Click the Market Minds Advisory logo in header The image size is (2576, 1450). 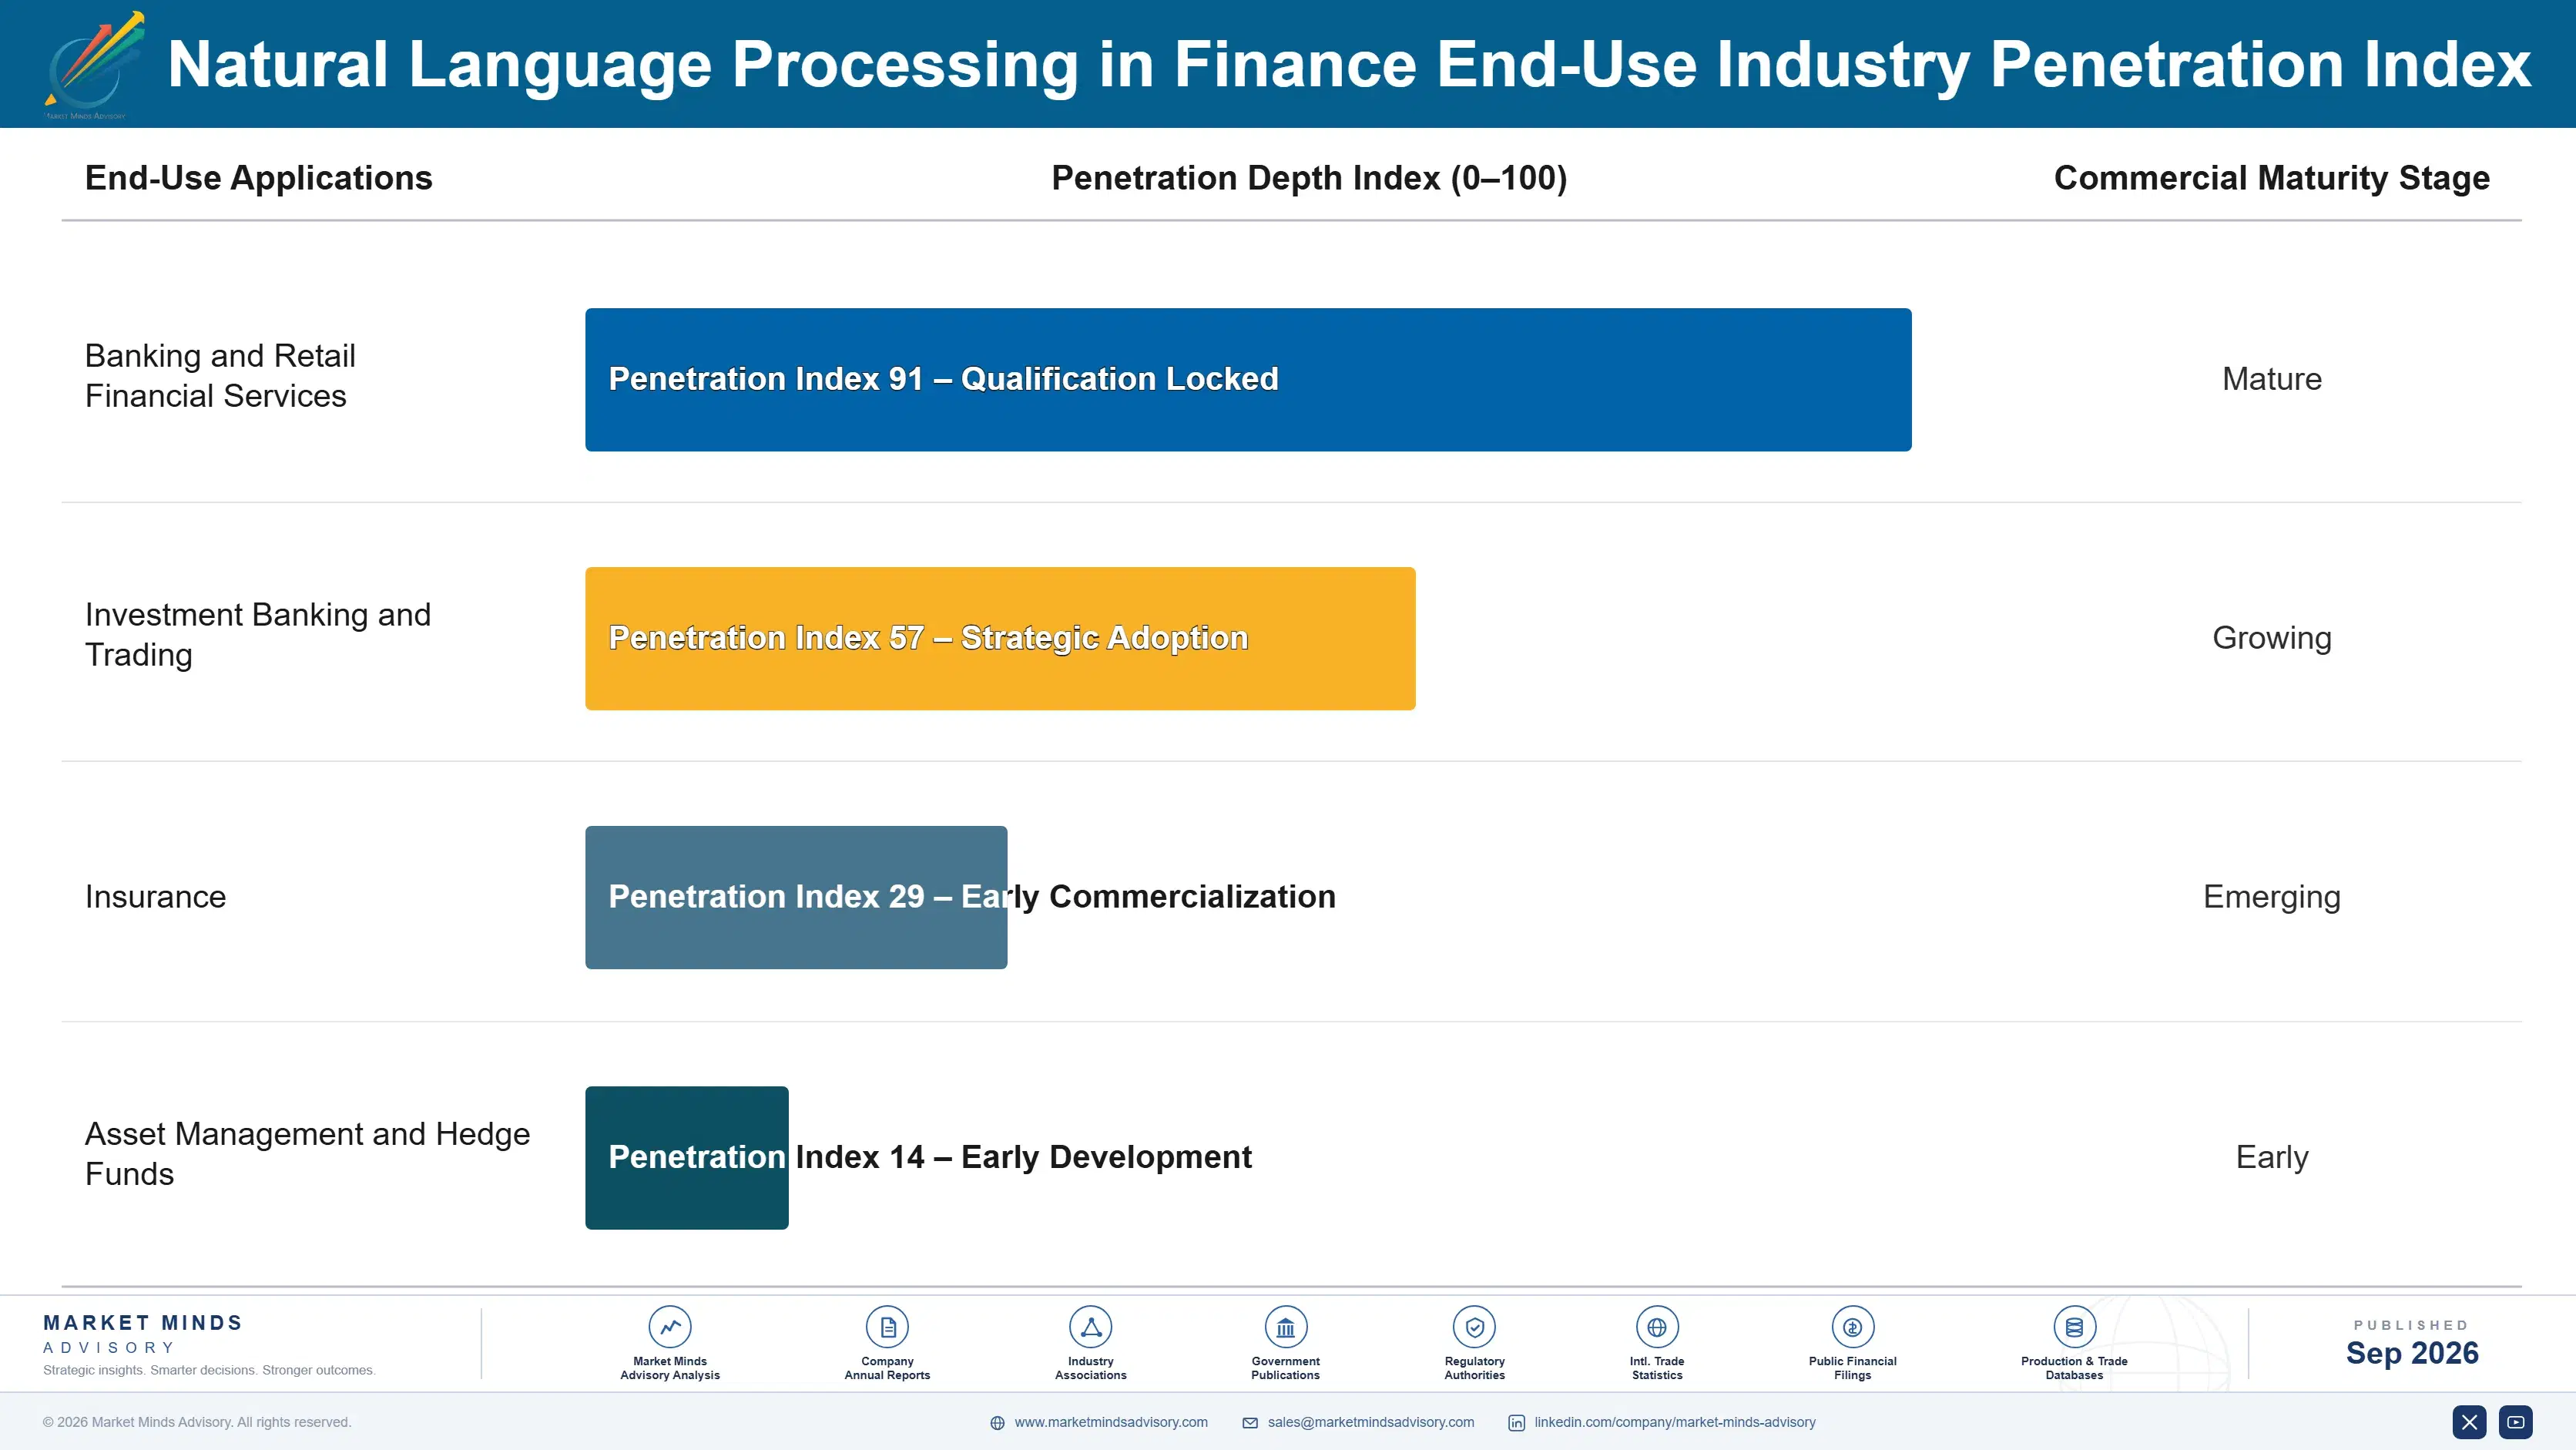[x=94, y=66]
